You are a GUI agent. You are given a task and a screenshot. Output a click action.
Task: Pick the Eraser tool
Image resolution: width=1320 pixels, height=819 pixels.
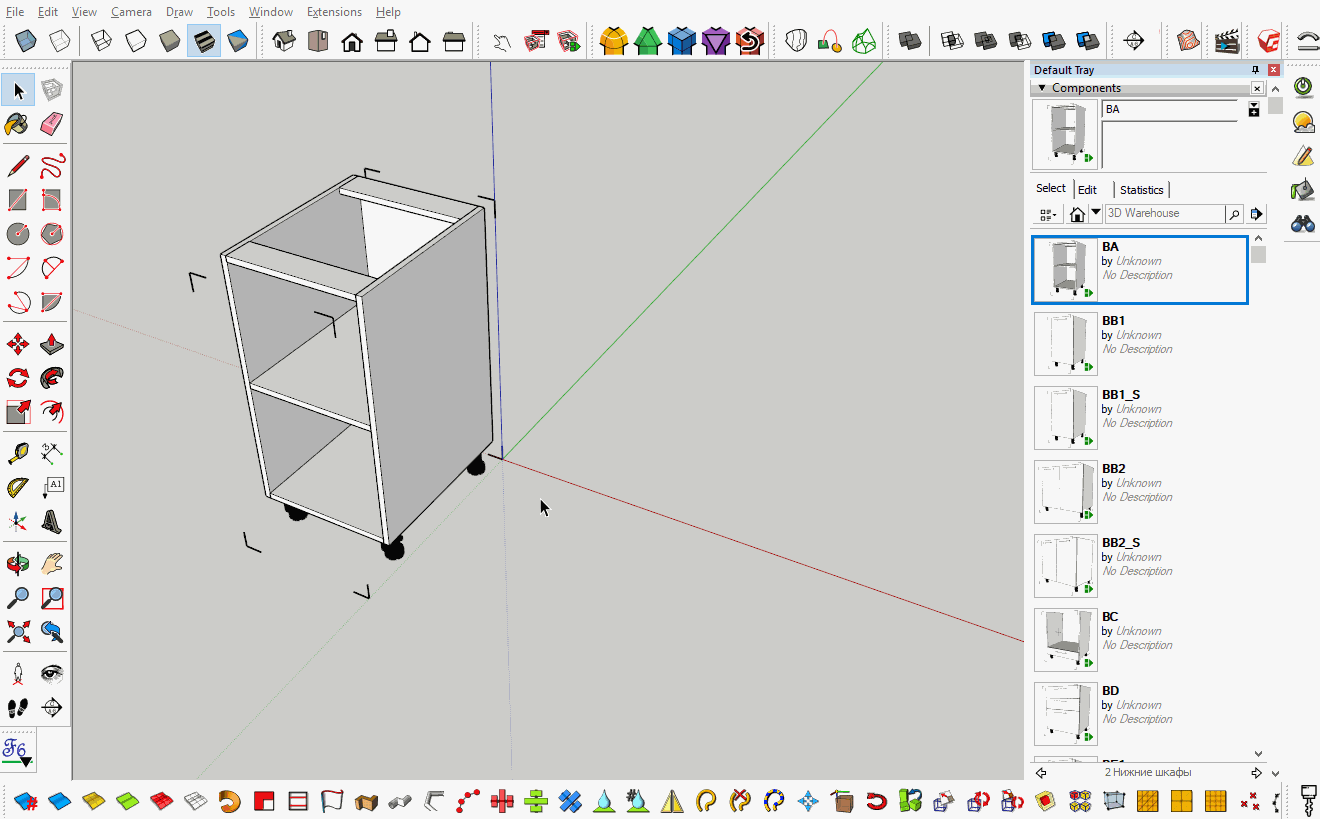(x=51, y=125)
